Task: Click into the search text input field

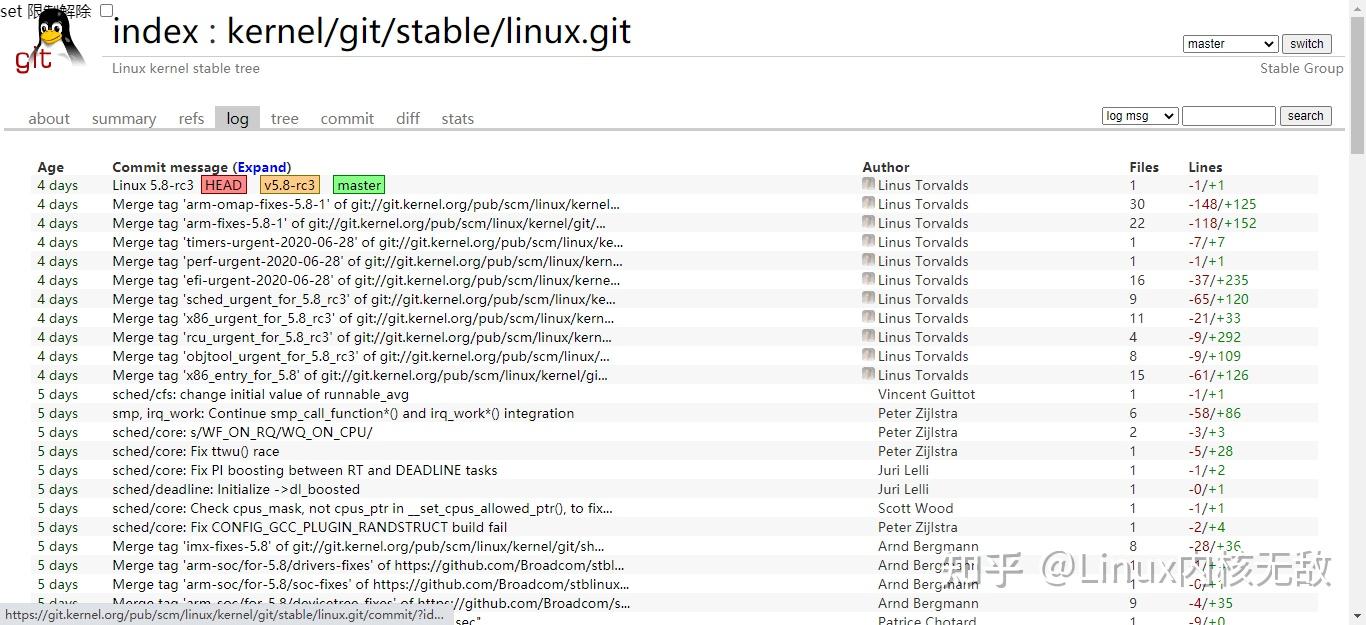Action: click(x=1228, y=115)
